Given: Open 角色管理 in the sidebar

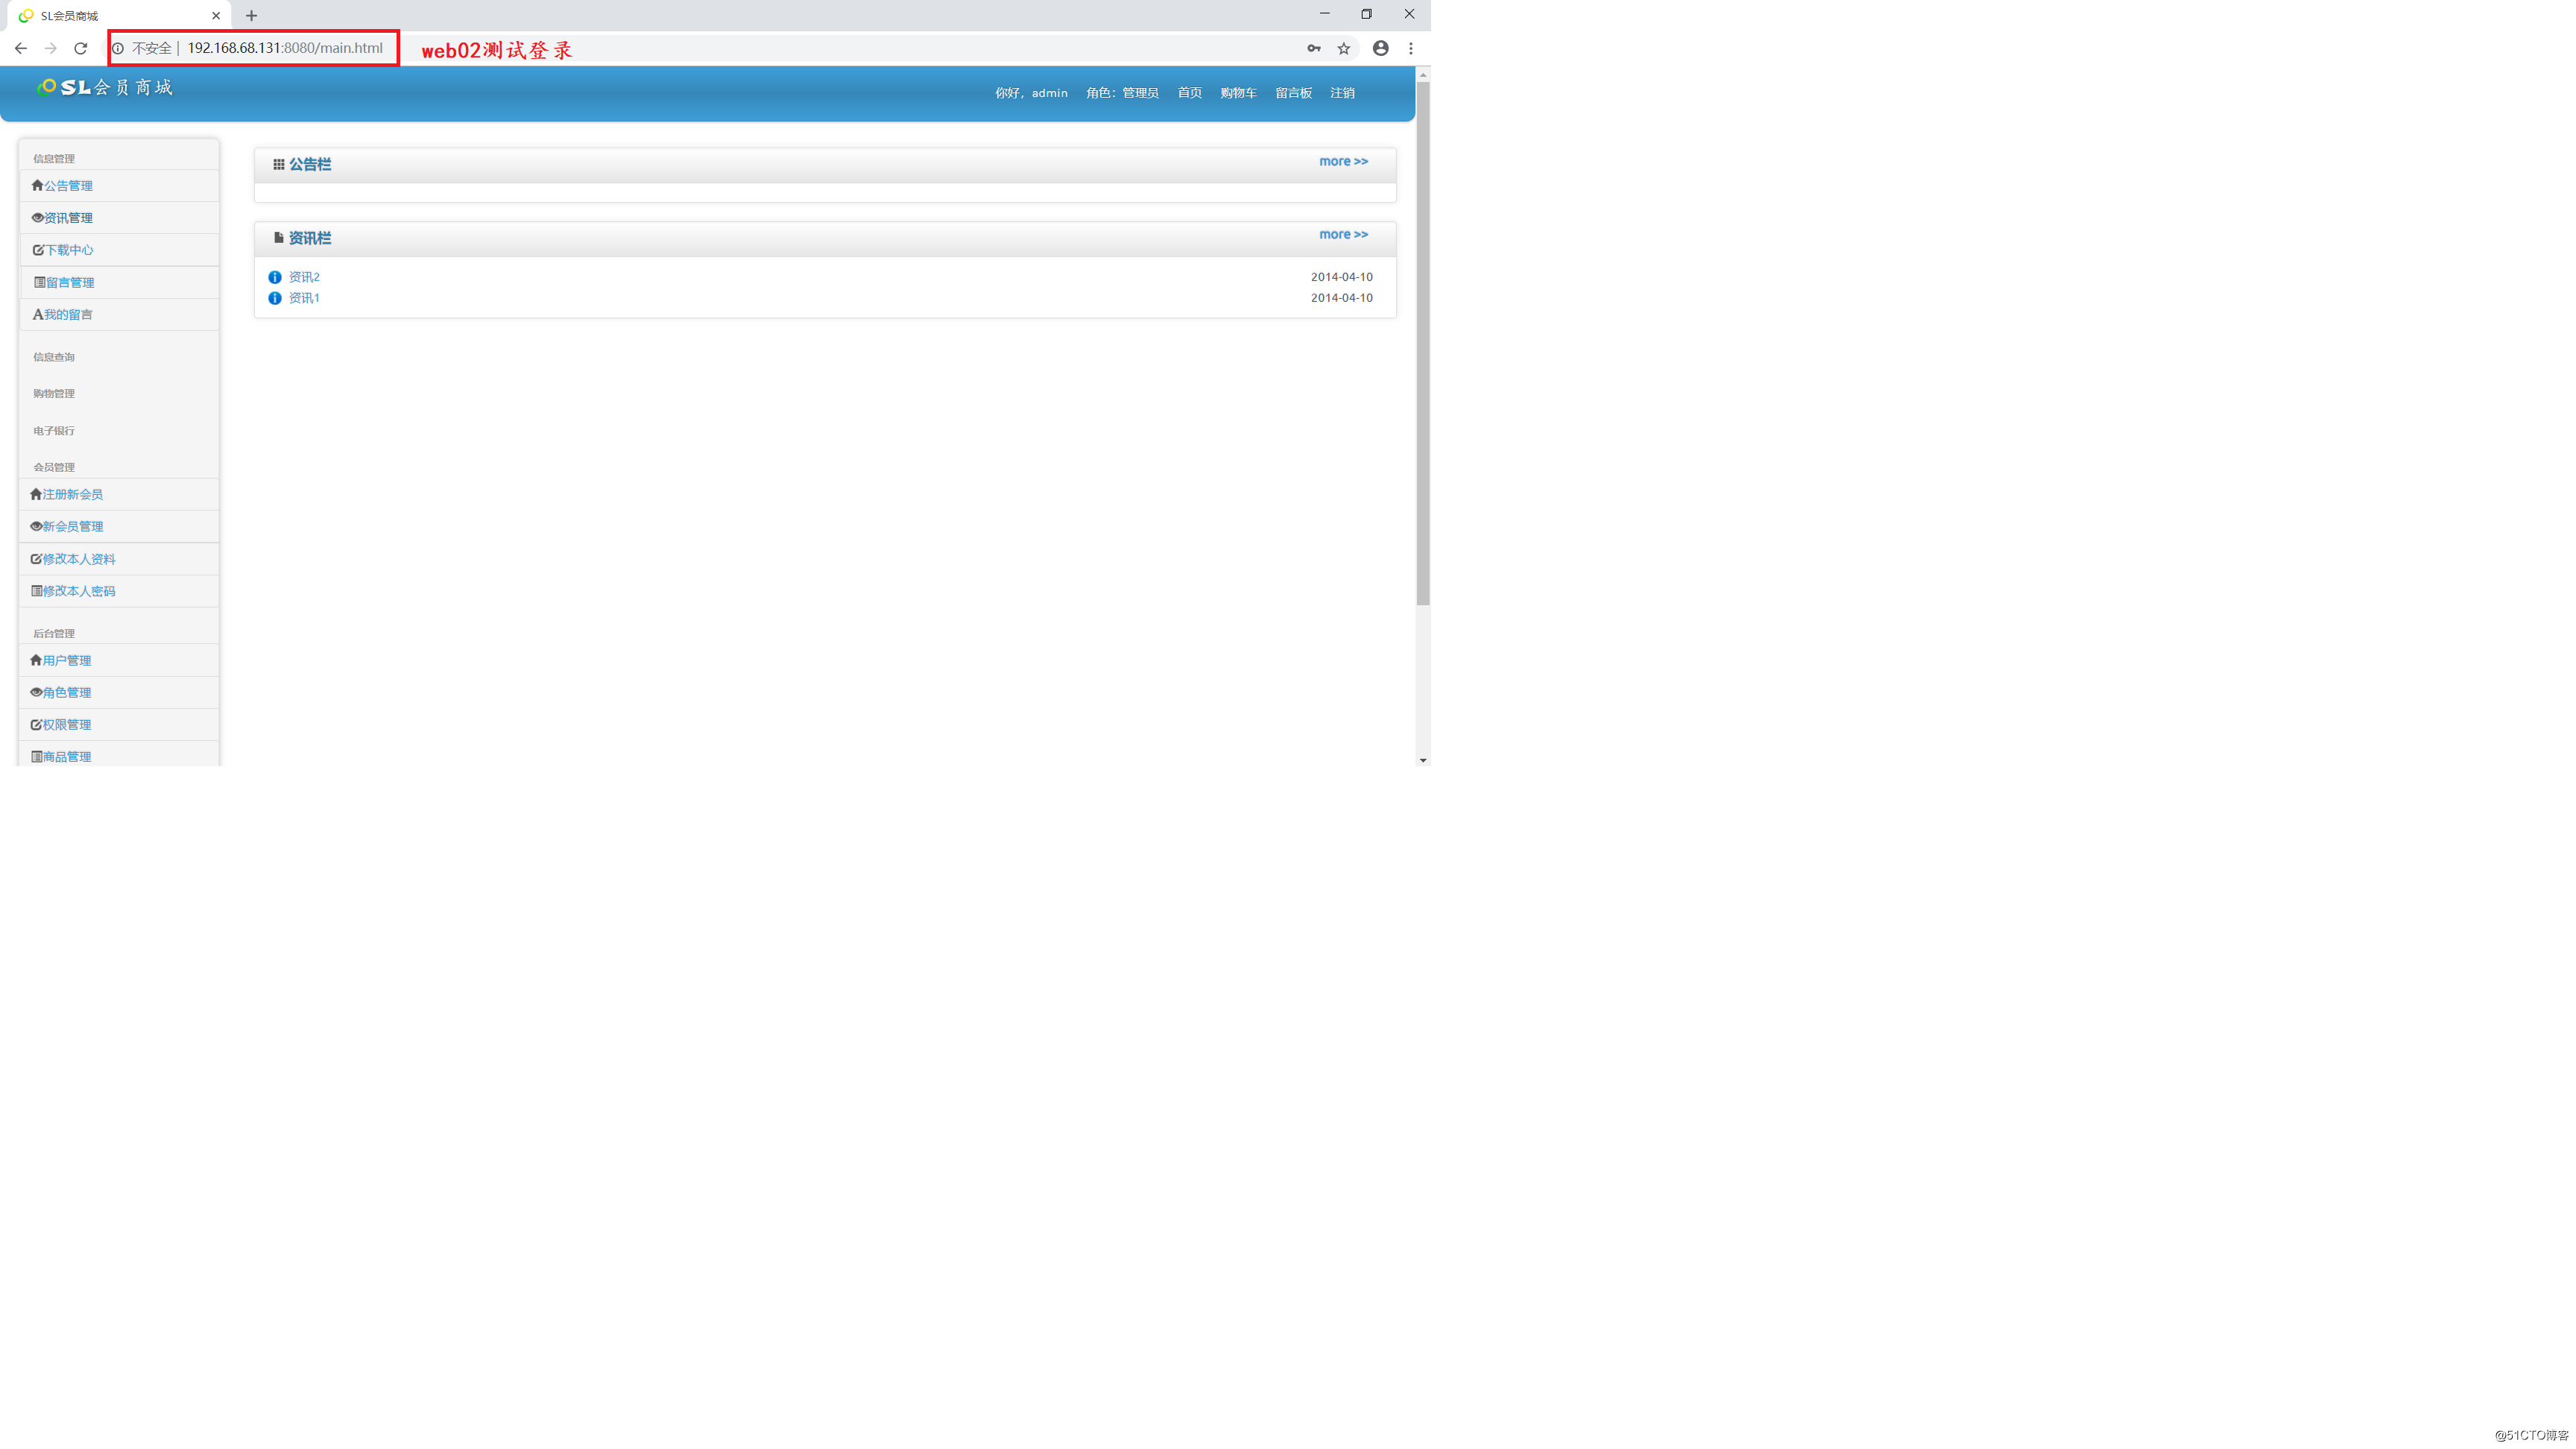Looking at the screenshot, I should pyautogui.click(x=119, y=693).
